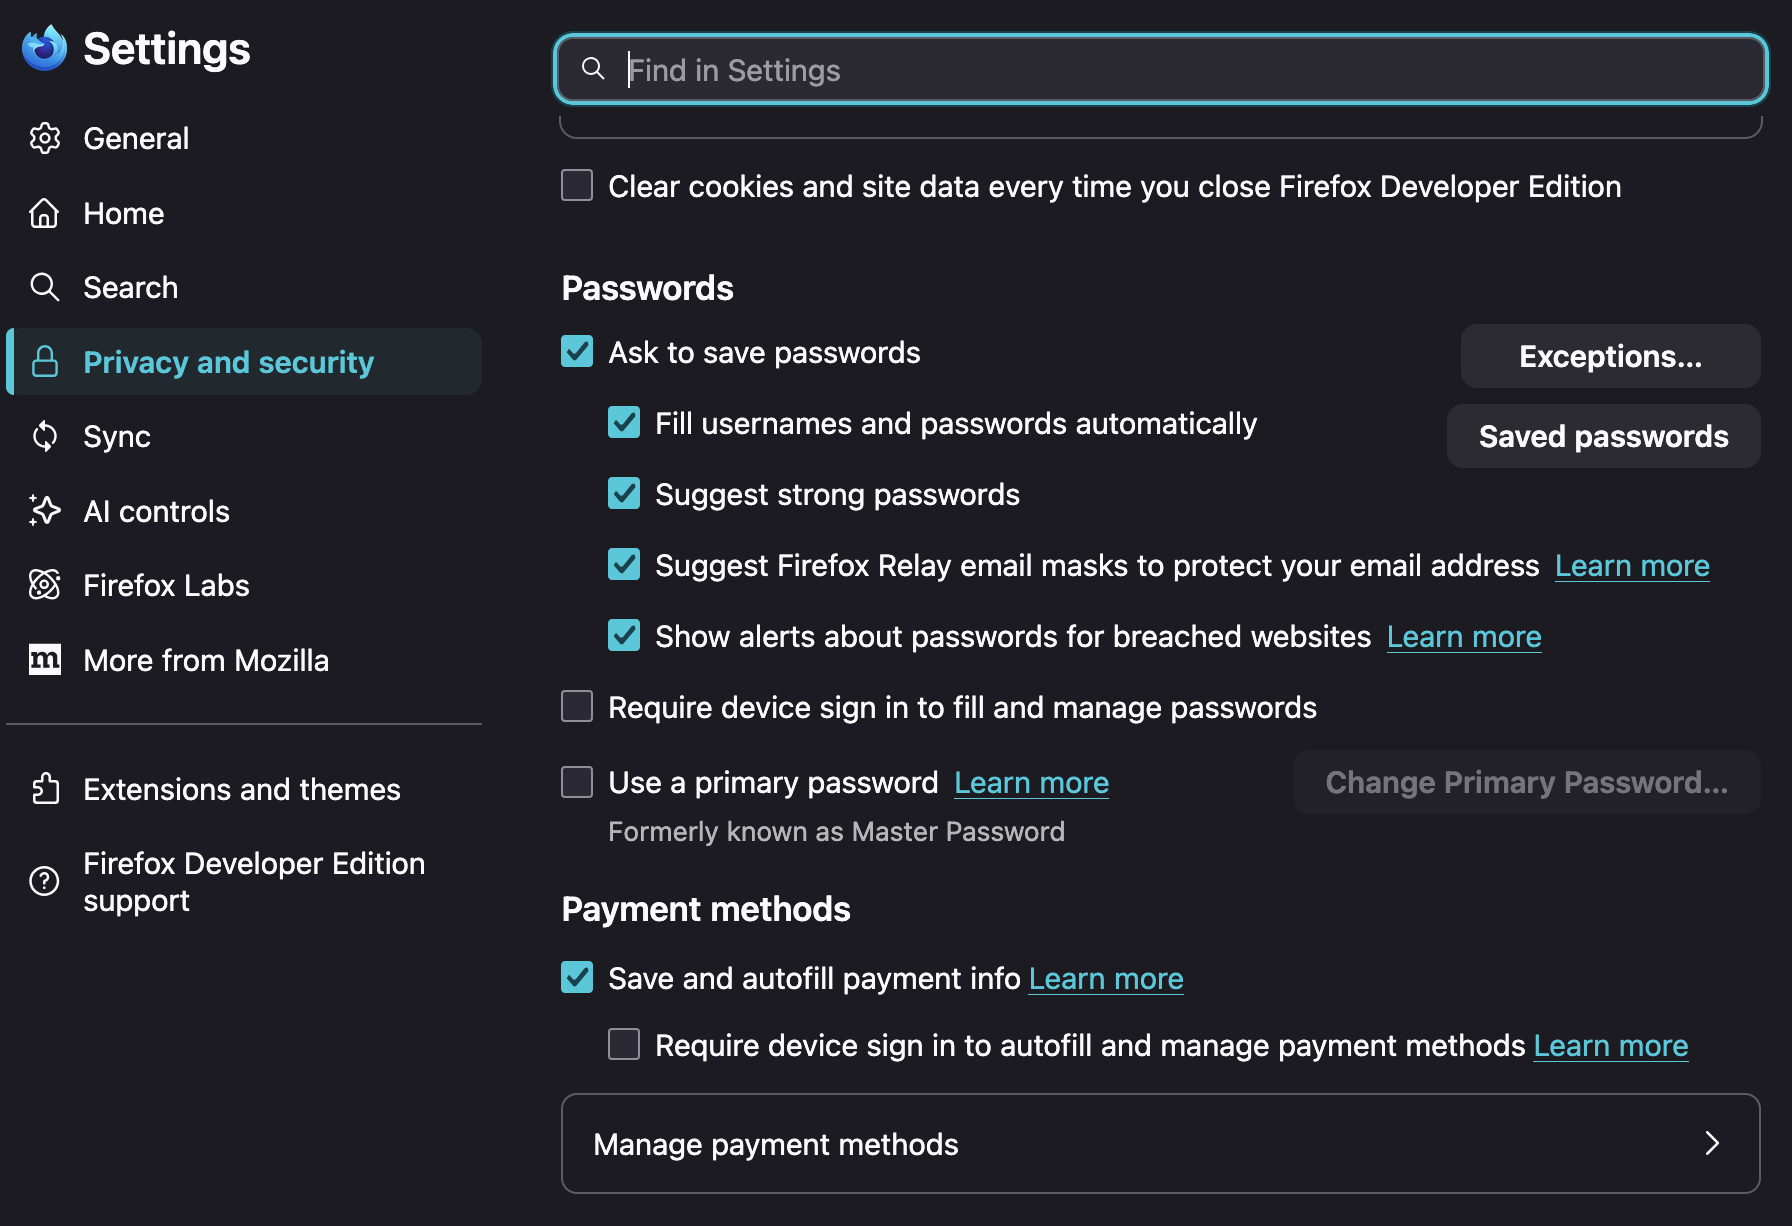Learn more about saving payment info

(x=1106, y=978)
